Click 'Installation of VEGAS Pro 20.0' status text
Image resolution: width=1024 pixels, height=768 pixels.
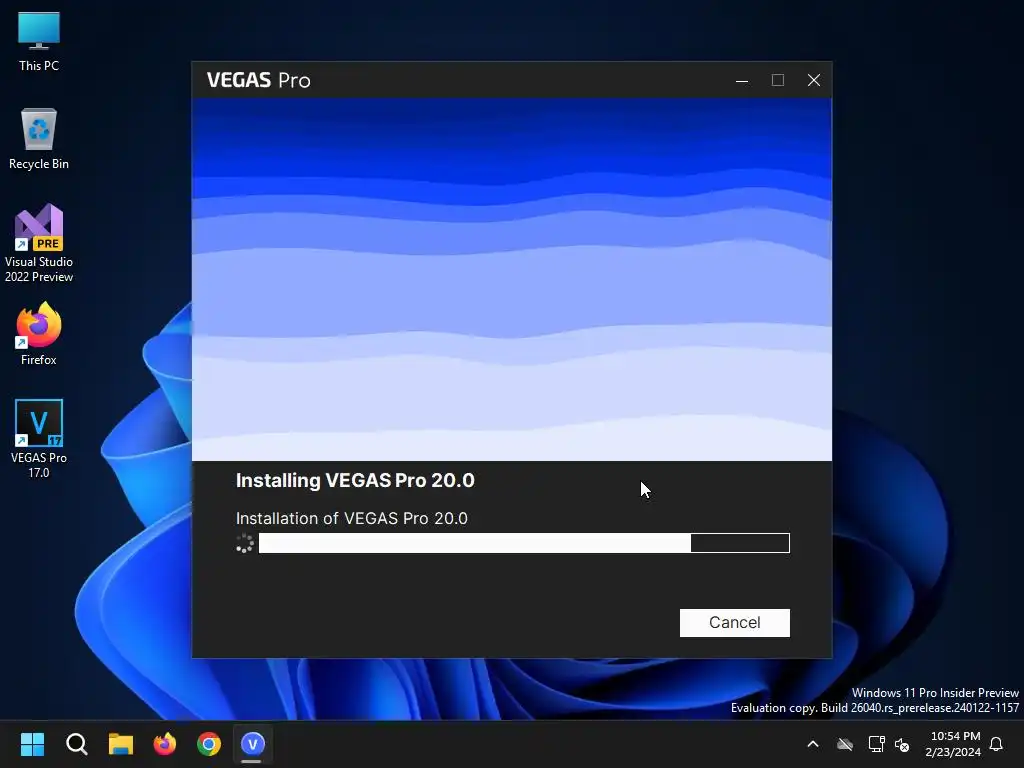[351, 519]
